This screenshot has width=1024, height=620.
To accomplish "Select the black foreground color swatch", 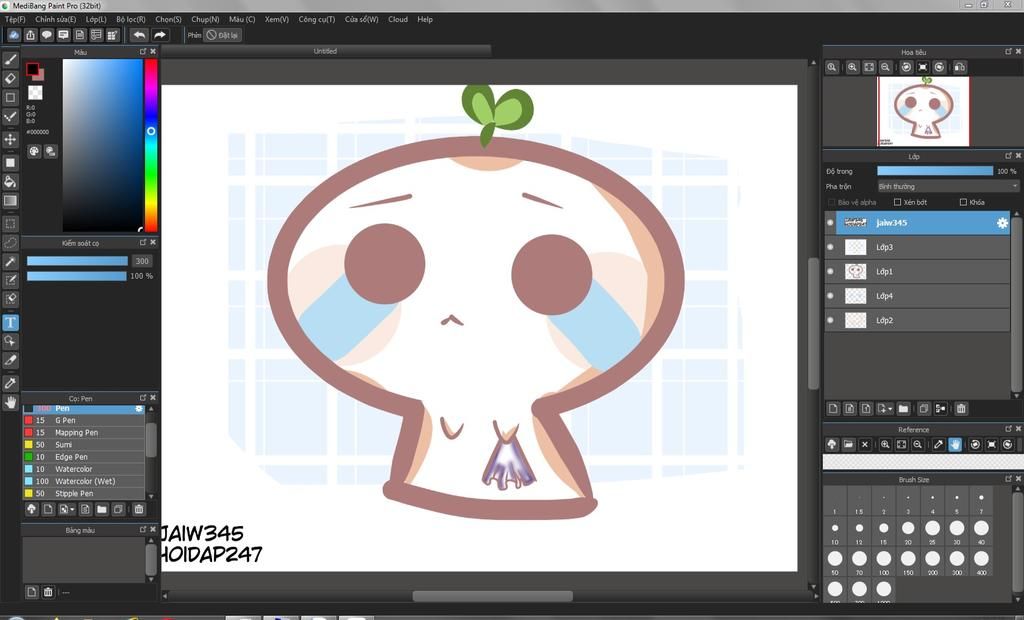I will (x=32, y=69).
